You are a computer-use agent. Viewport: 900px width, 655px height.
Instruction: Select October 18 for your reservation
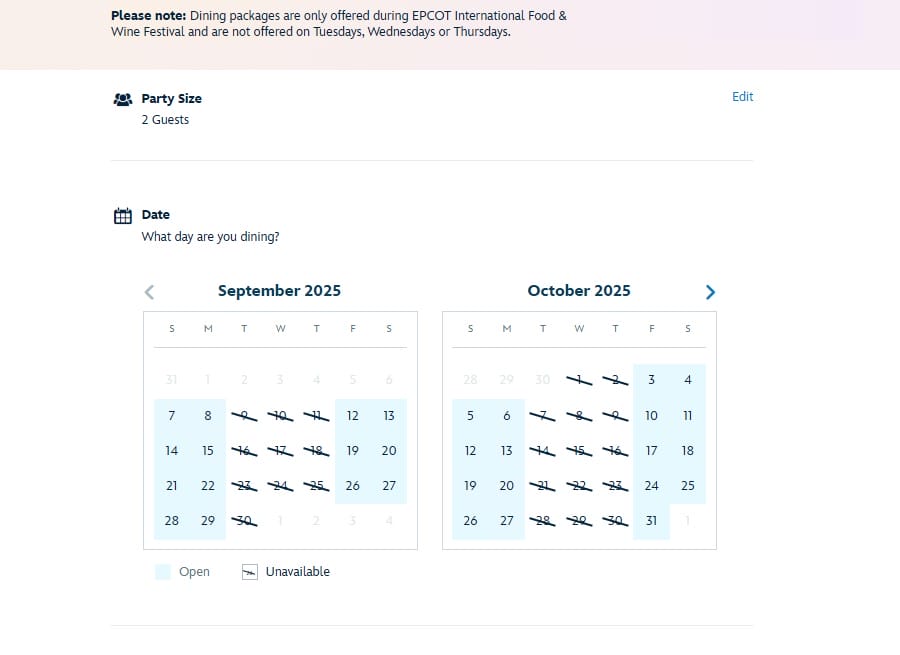687,450
